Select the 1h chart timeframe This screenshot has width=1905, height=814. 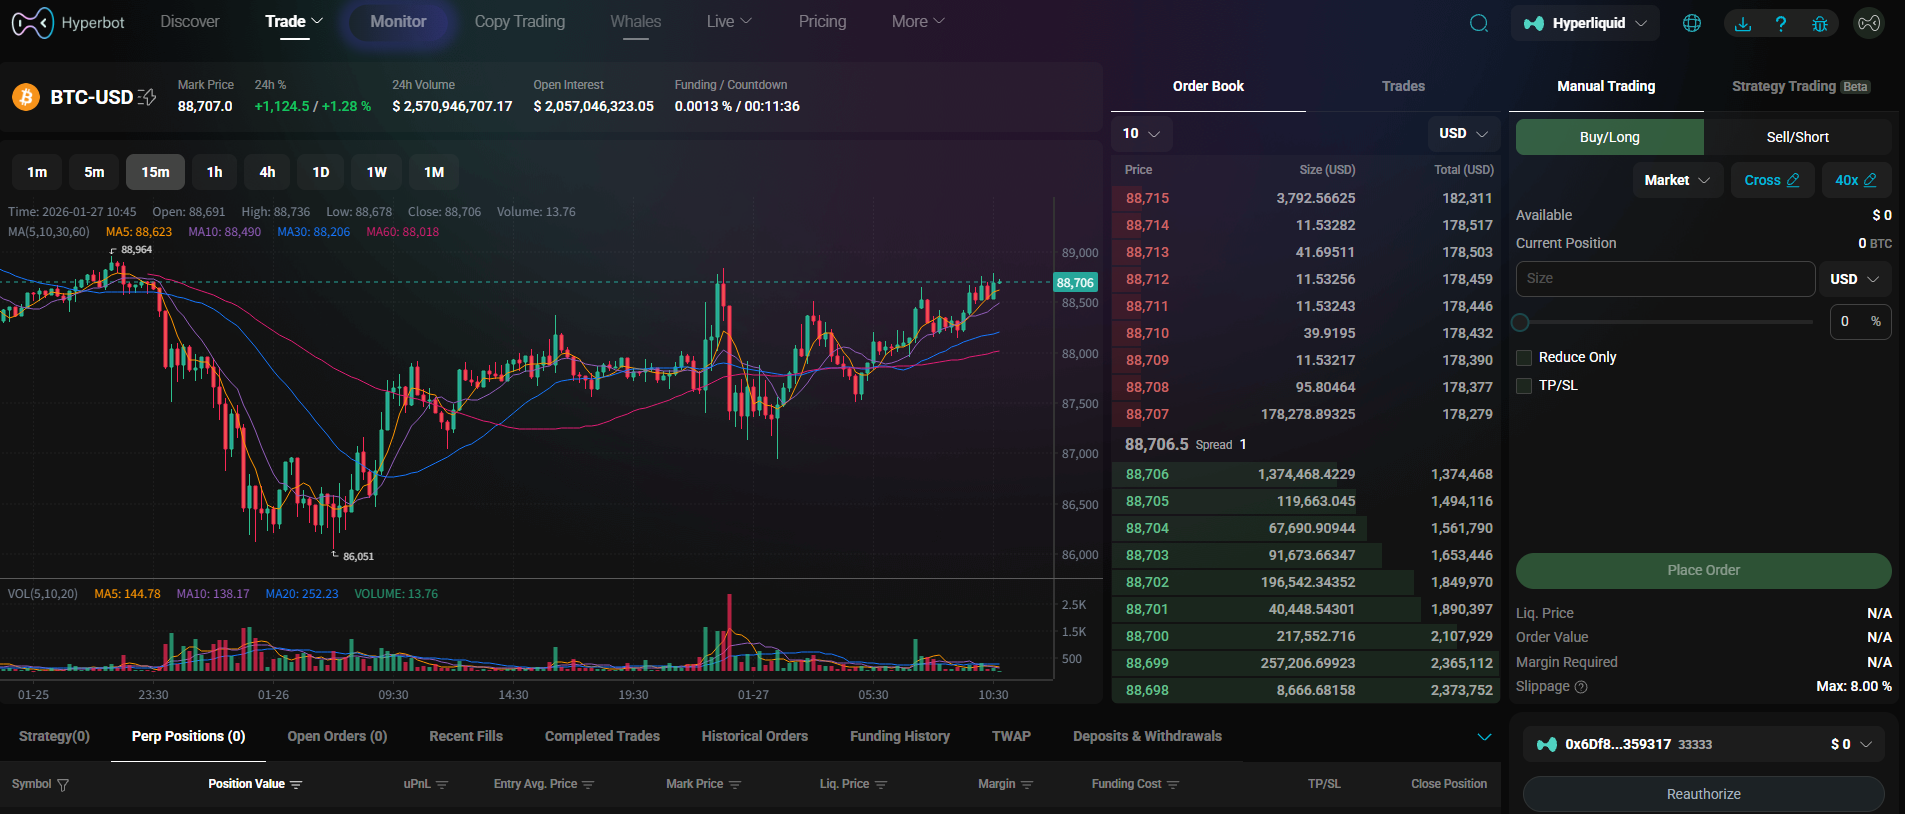[214, 172]
